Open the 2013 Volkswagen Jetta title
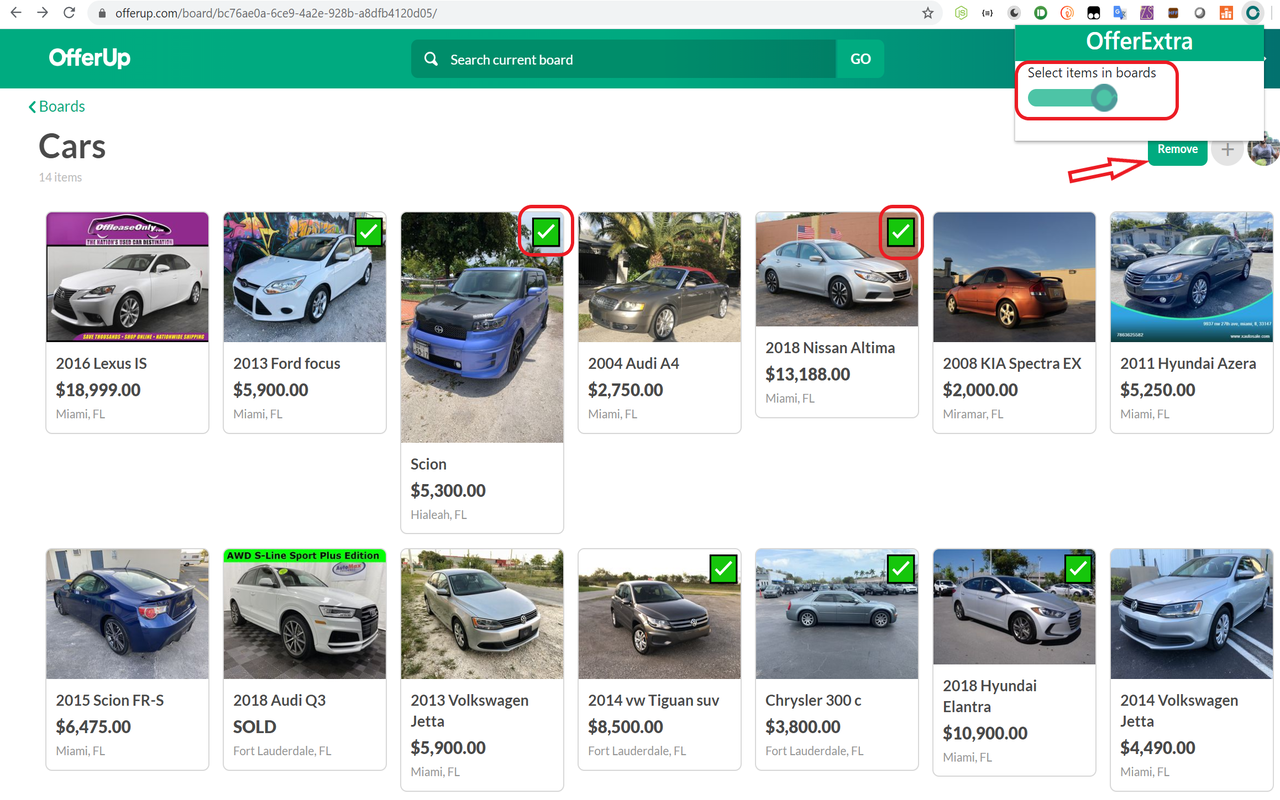Image resolution: width=1280 pixels, height=800 pixels. pos(470,710)
